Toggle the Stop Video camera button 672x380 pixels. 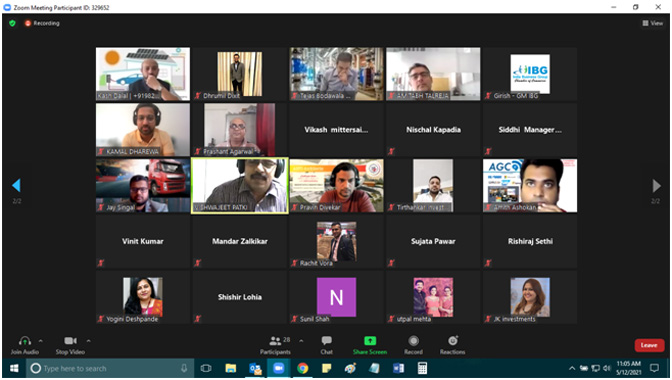pos(70,341)
